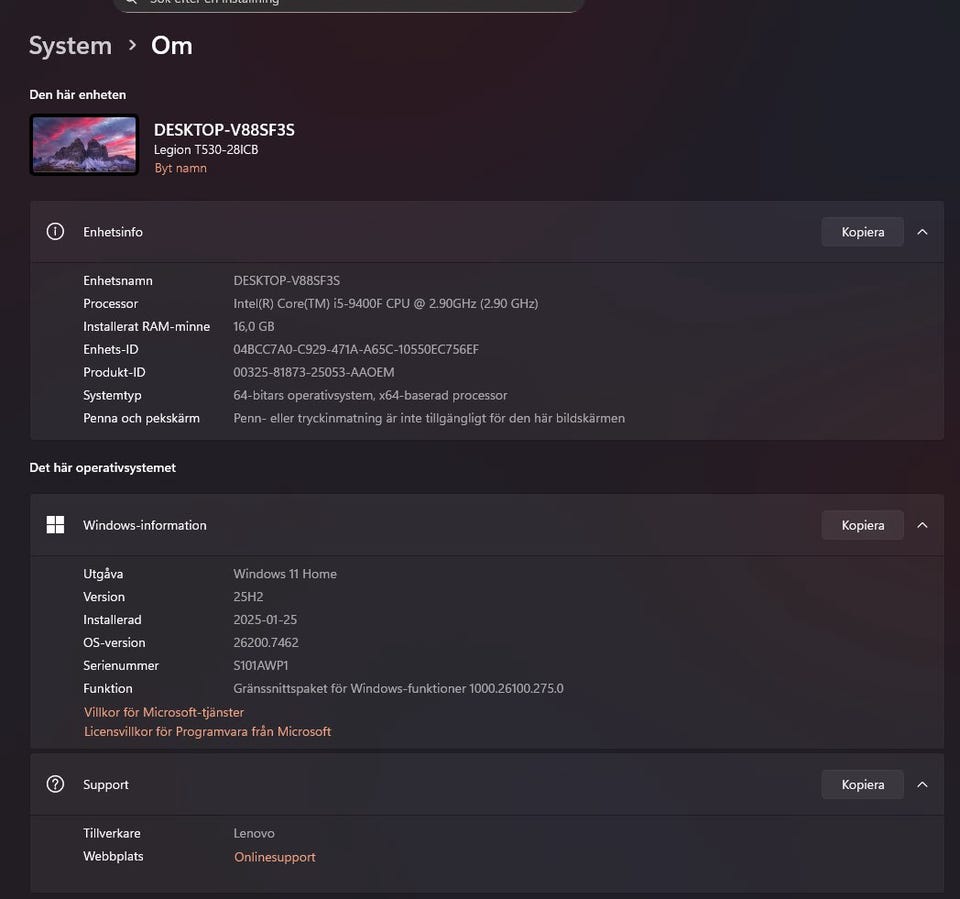Select the Penn- eller tryckinmatning text
The image size is (960, 899).
(x=429, y=418)
